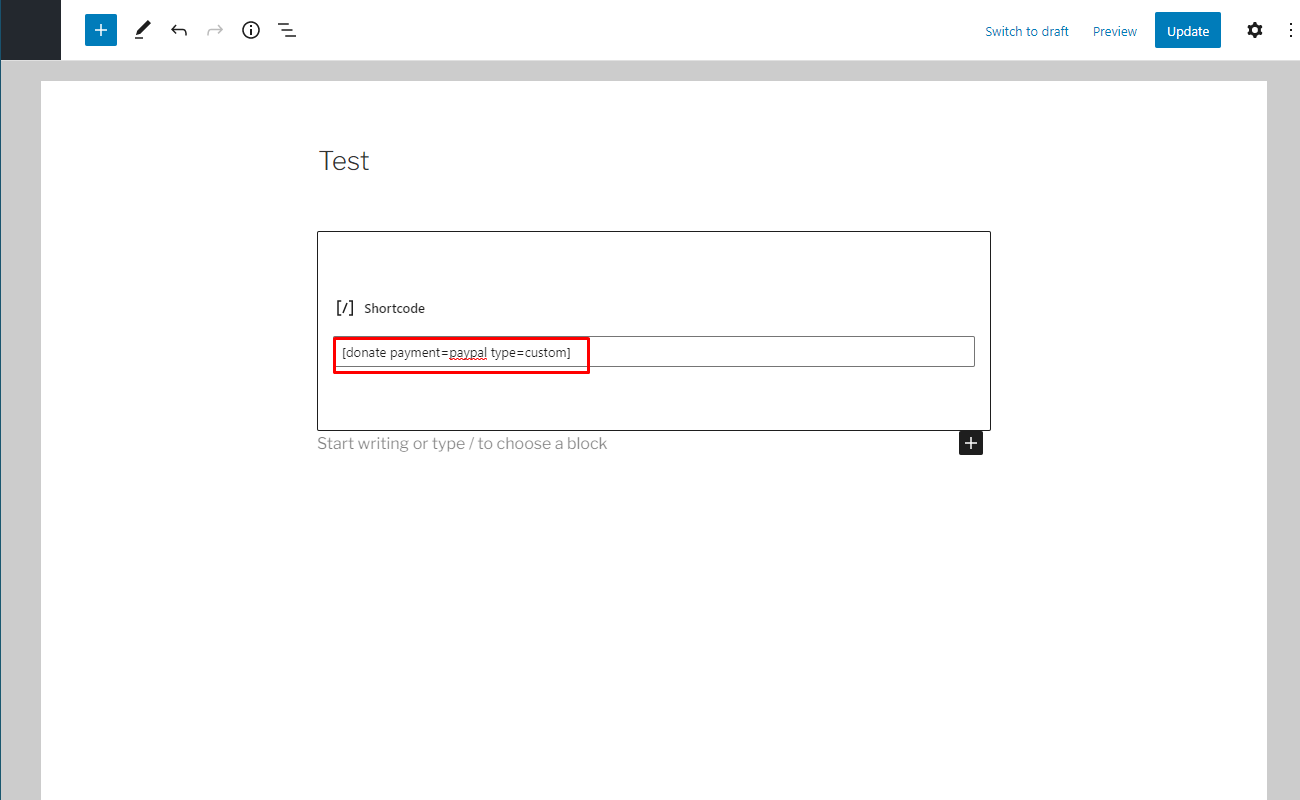Image resolution: width=1300 pixels, height=800 pixels.
Task: Open the document Details info icon
Action: [251, 30]
